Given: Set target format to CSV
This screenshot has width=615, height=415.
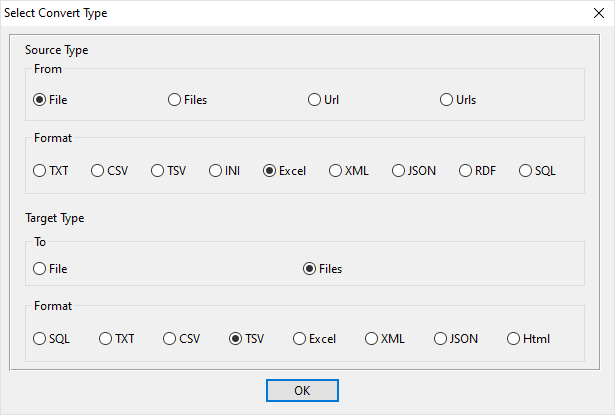Looking at the screenshot, I should [x=170, y=339].
